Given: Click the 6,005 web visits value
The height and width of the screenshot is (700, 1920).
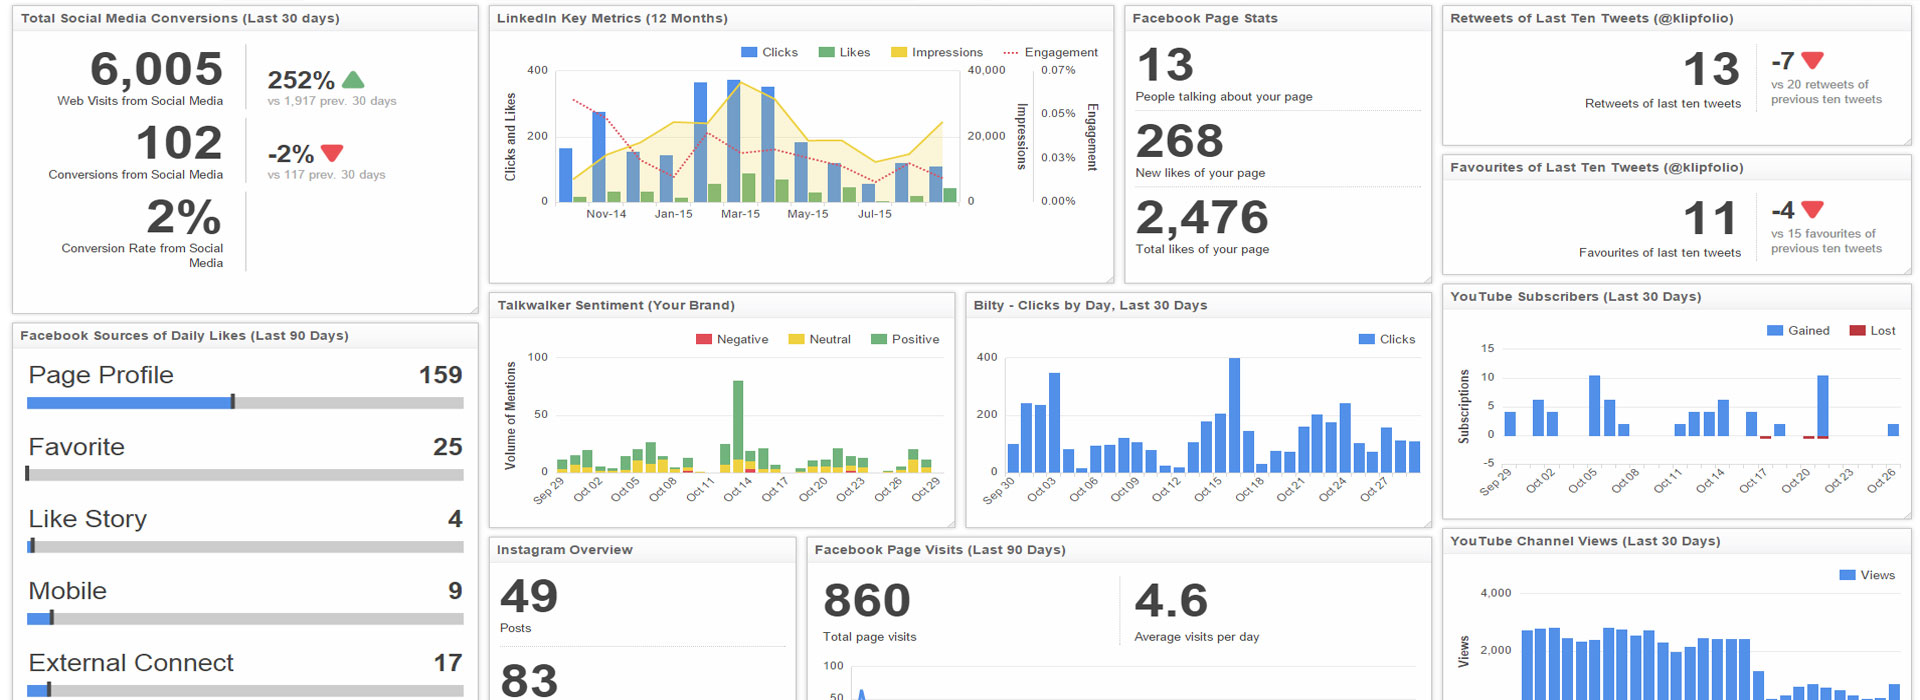Looking at the screenshot, I should 157,69.
